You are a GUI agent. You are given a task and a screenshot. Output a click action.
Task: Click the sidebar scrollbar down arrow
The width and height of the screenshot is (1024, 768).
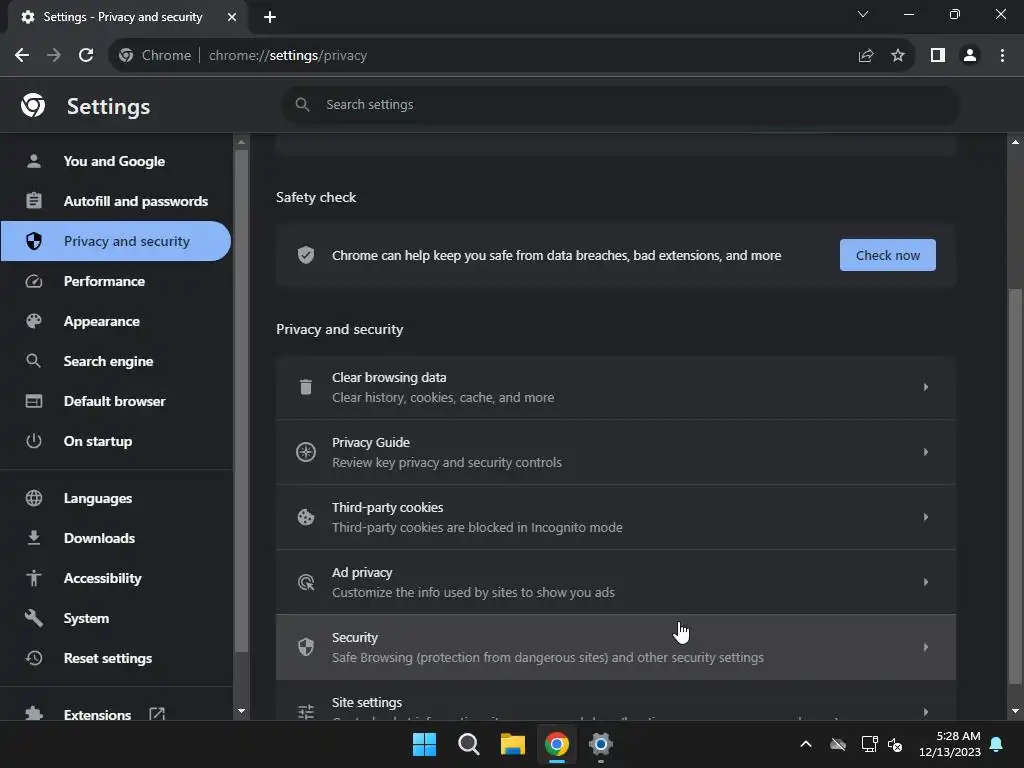[242, 711]
